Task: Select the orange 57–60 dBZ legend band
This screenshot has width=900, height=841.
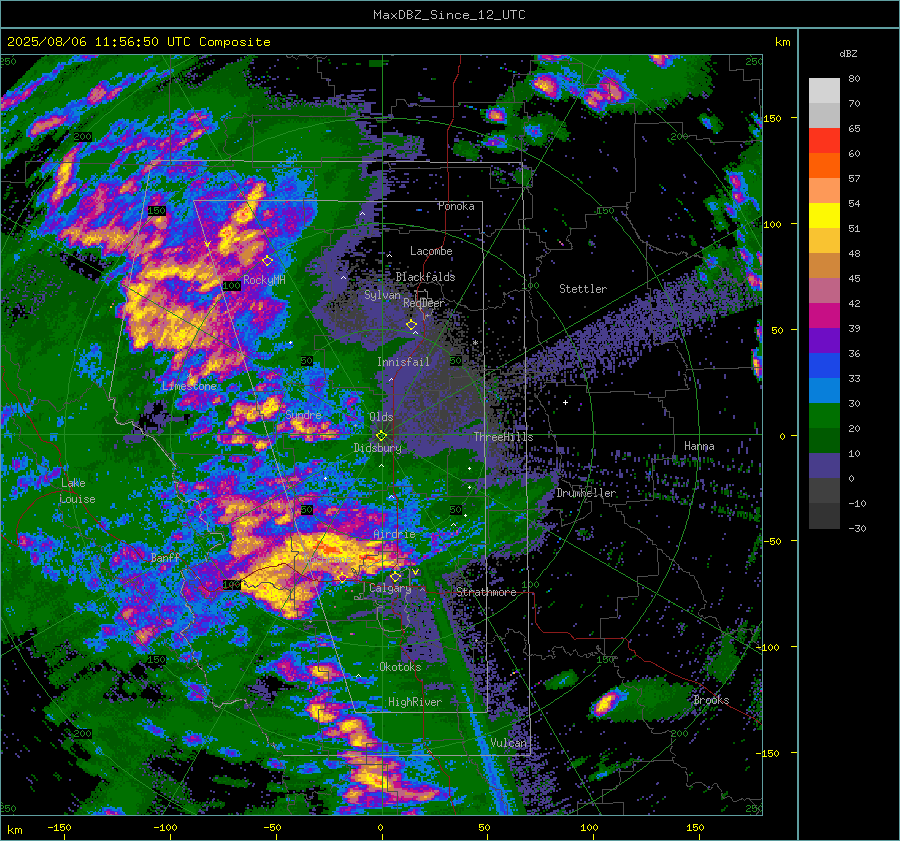Action: 824,166
